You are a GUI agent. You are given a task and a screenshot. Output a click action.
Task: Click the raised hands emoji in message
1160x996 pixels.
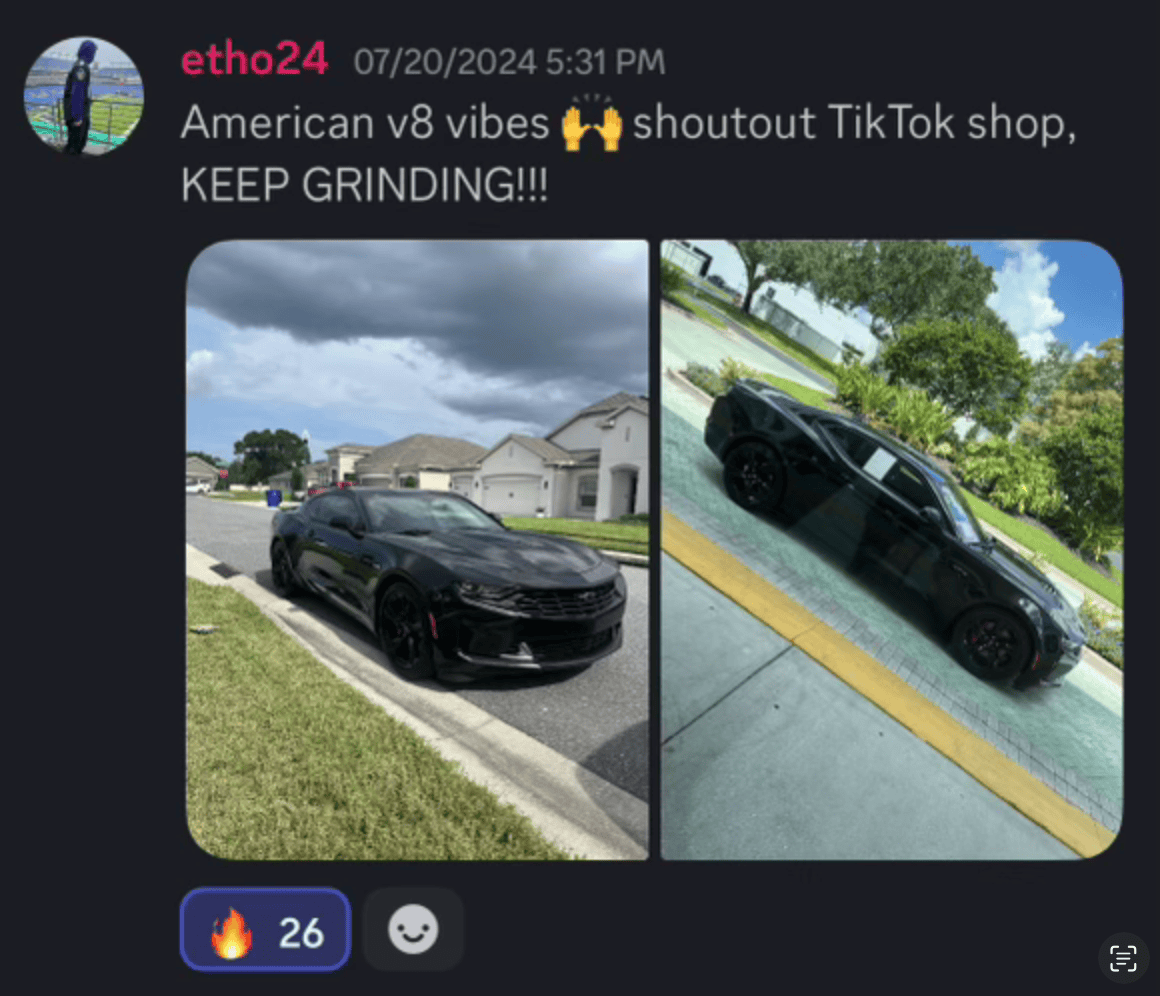(x=591, y=123)
